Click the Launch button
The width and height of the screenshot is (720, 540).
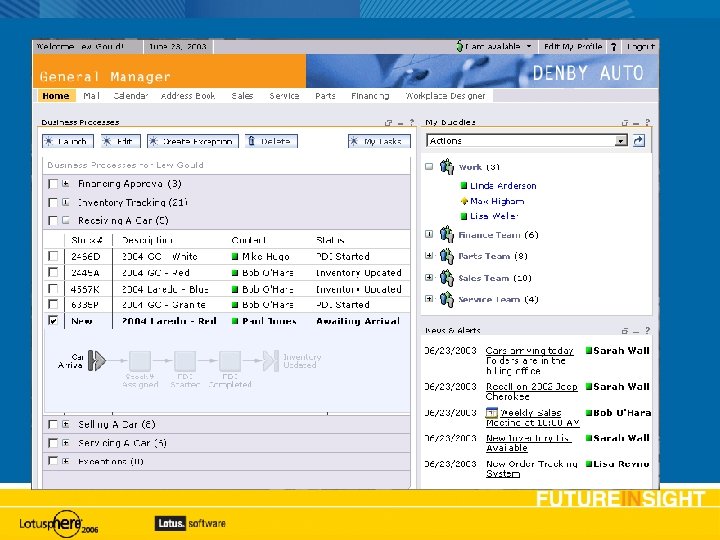68,141
